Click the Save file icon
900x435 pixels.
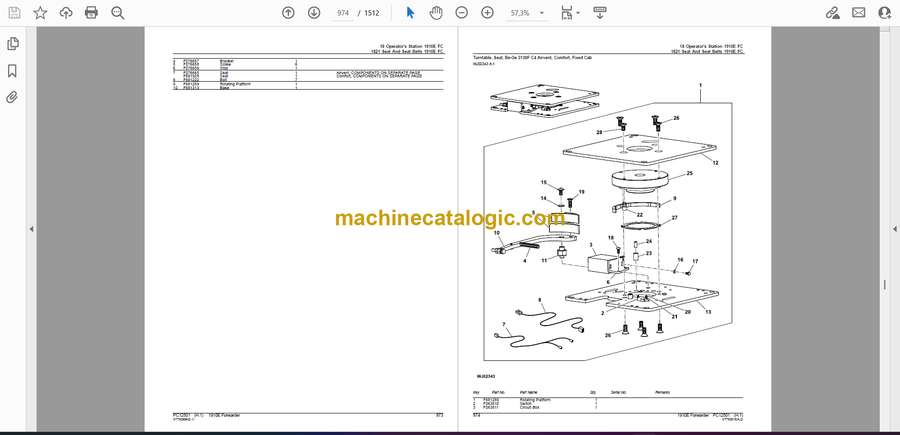tap(14, 13)
